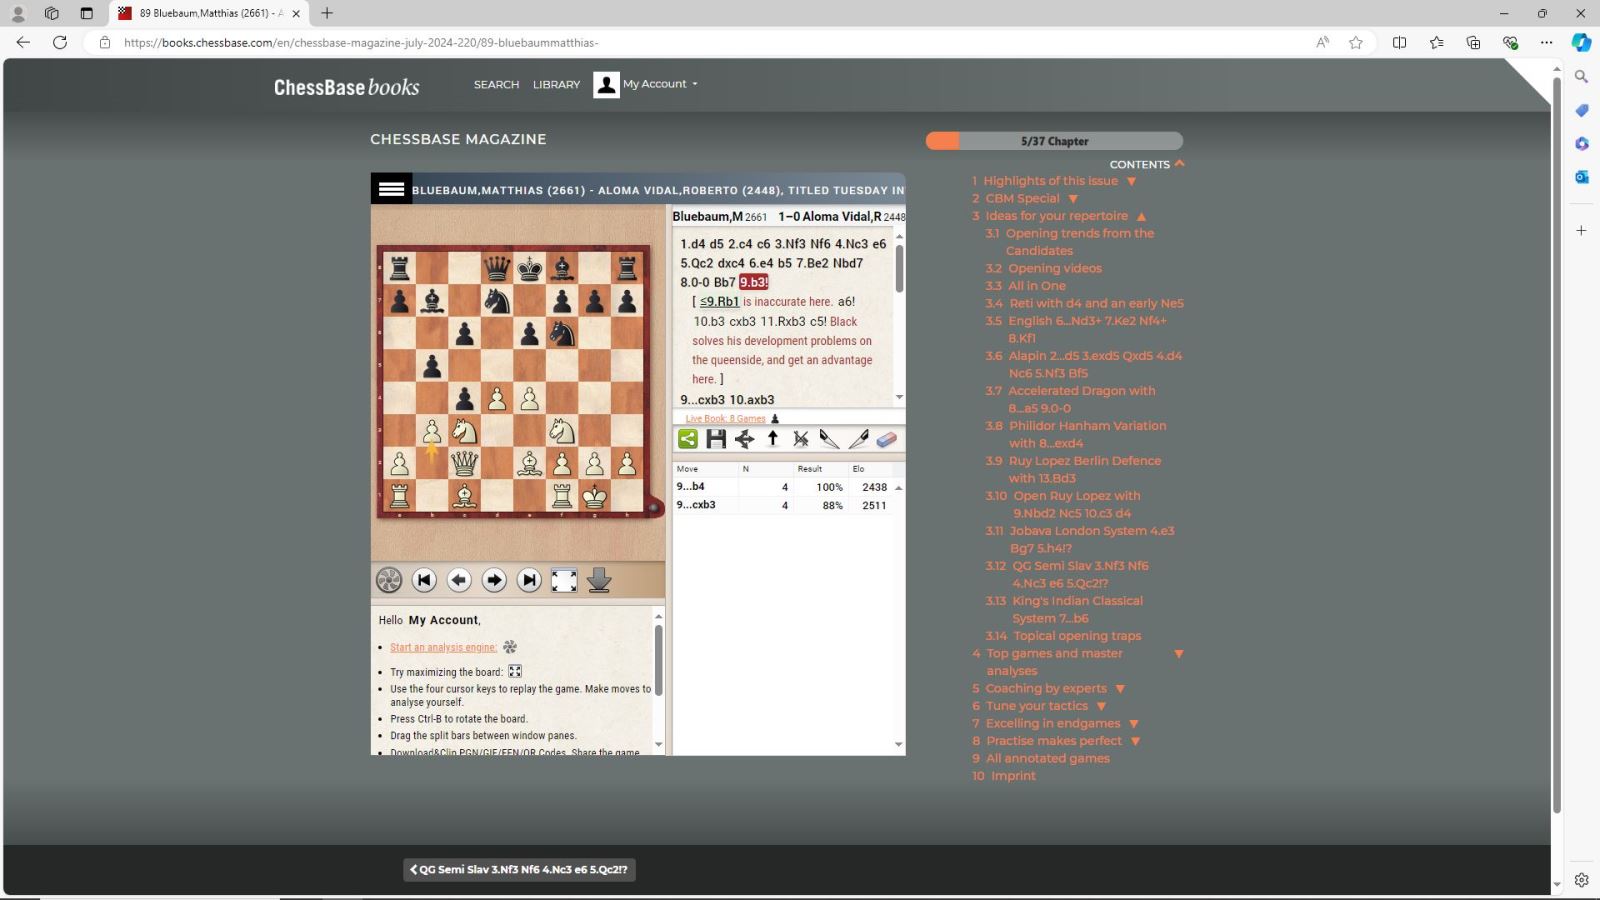Click the notation pane vertical scrollbar
The width and height of the screenshot is (1600, 900).
899,269
